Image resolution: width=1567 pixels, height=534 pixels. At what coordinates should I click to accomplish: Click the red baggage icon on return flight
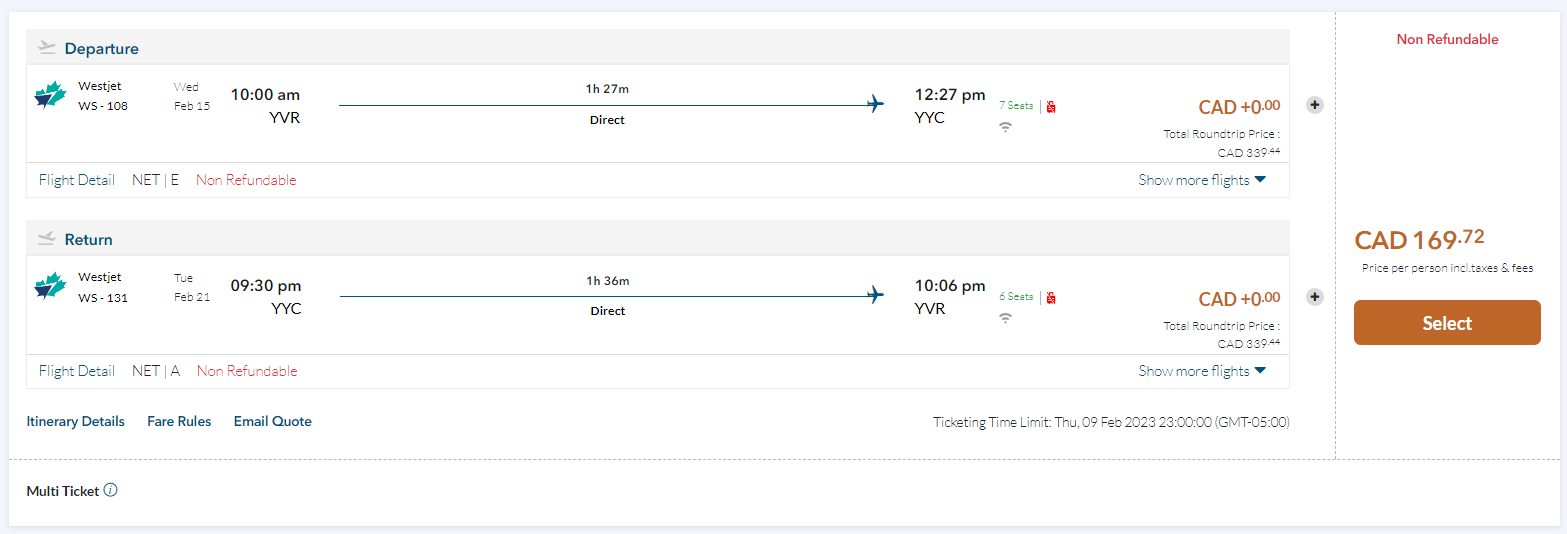coord(1051,298)
